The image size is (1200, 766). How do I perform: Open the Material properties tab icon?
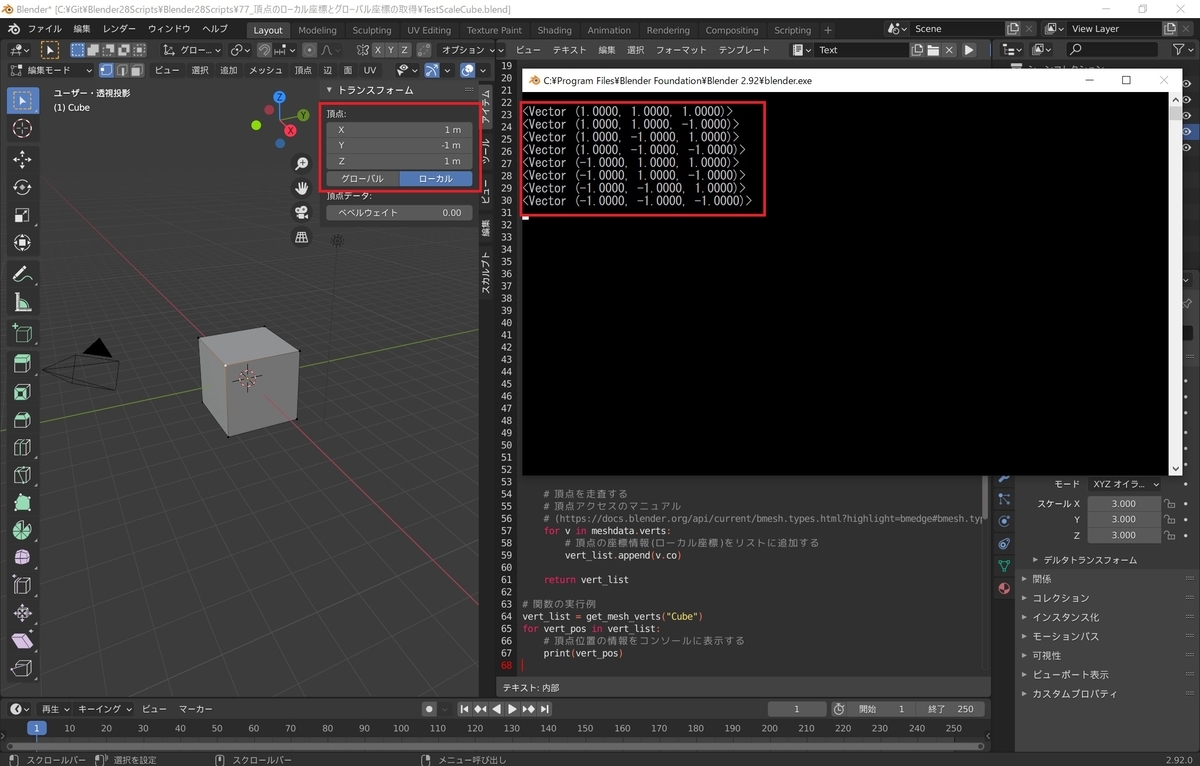coord(1004,588)
